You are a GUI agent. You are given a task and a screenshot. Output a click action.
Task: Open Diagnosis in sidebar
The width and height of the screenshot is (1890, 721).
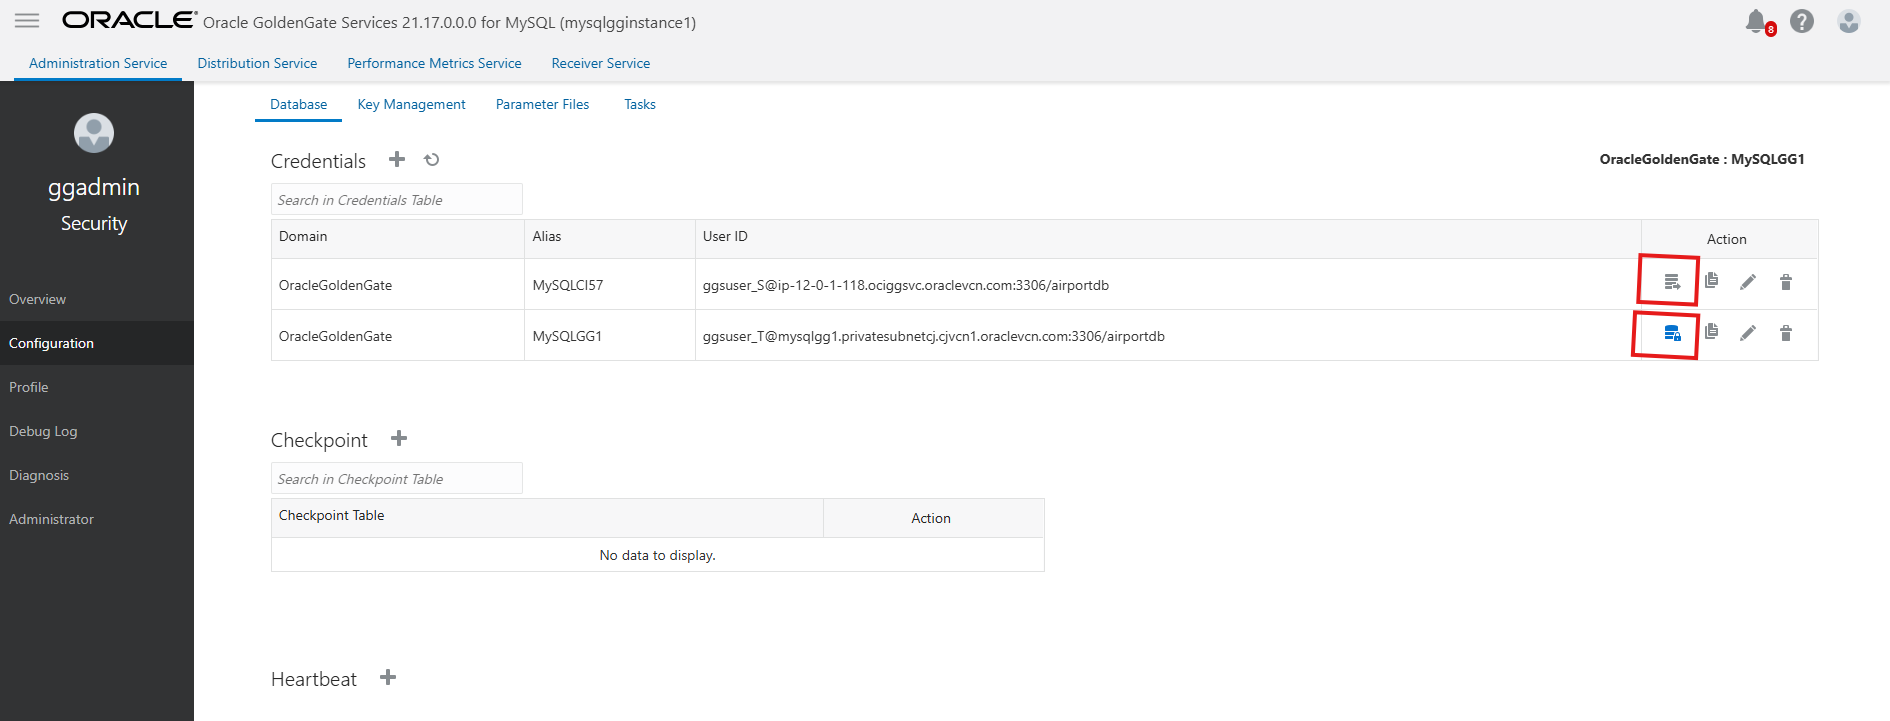coord(97,475)
